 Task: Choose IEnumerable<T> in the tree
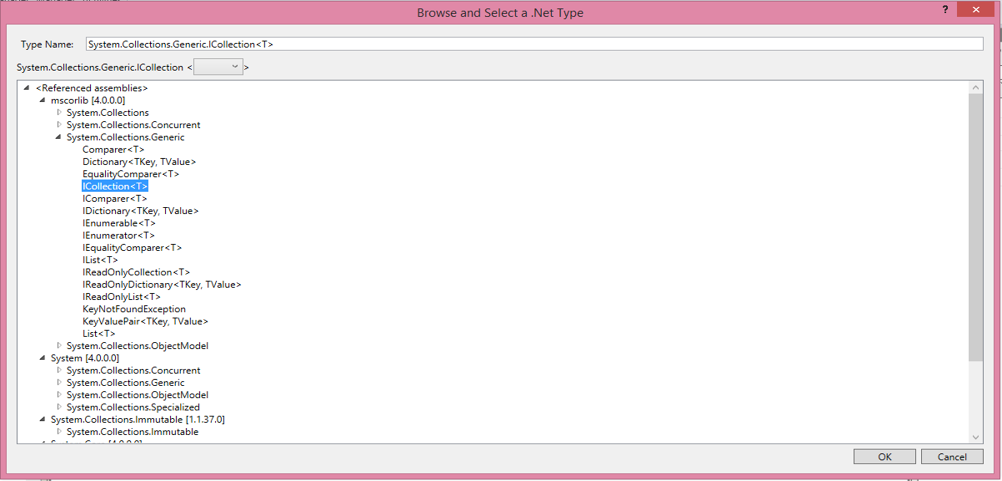point(119,223)
